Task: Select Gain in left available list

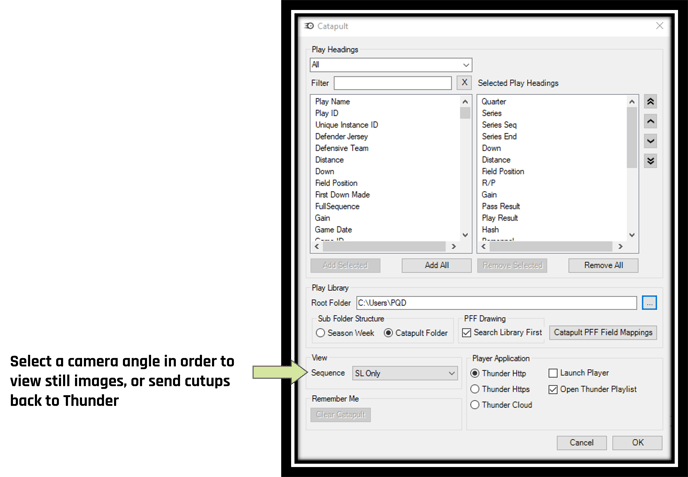Action: point(322,218)
